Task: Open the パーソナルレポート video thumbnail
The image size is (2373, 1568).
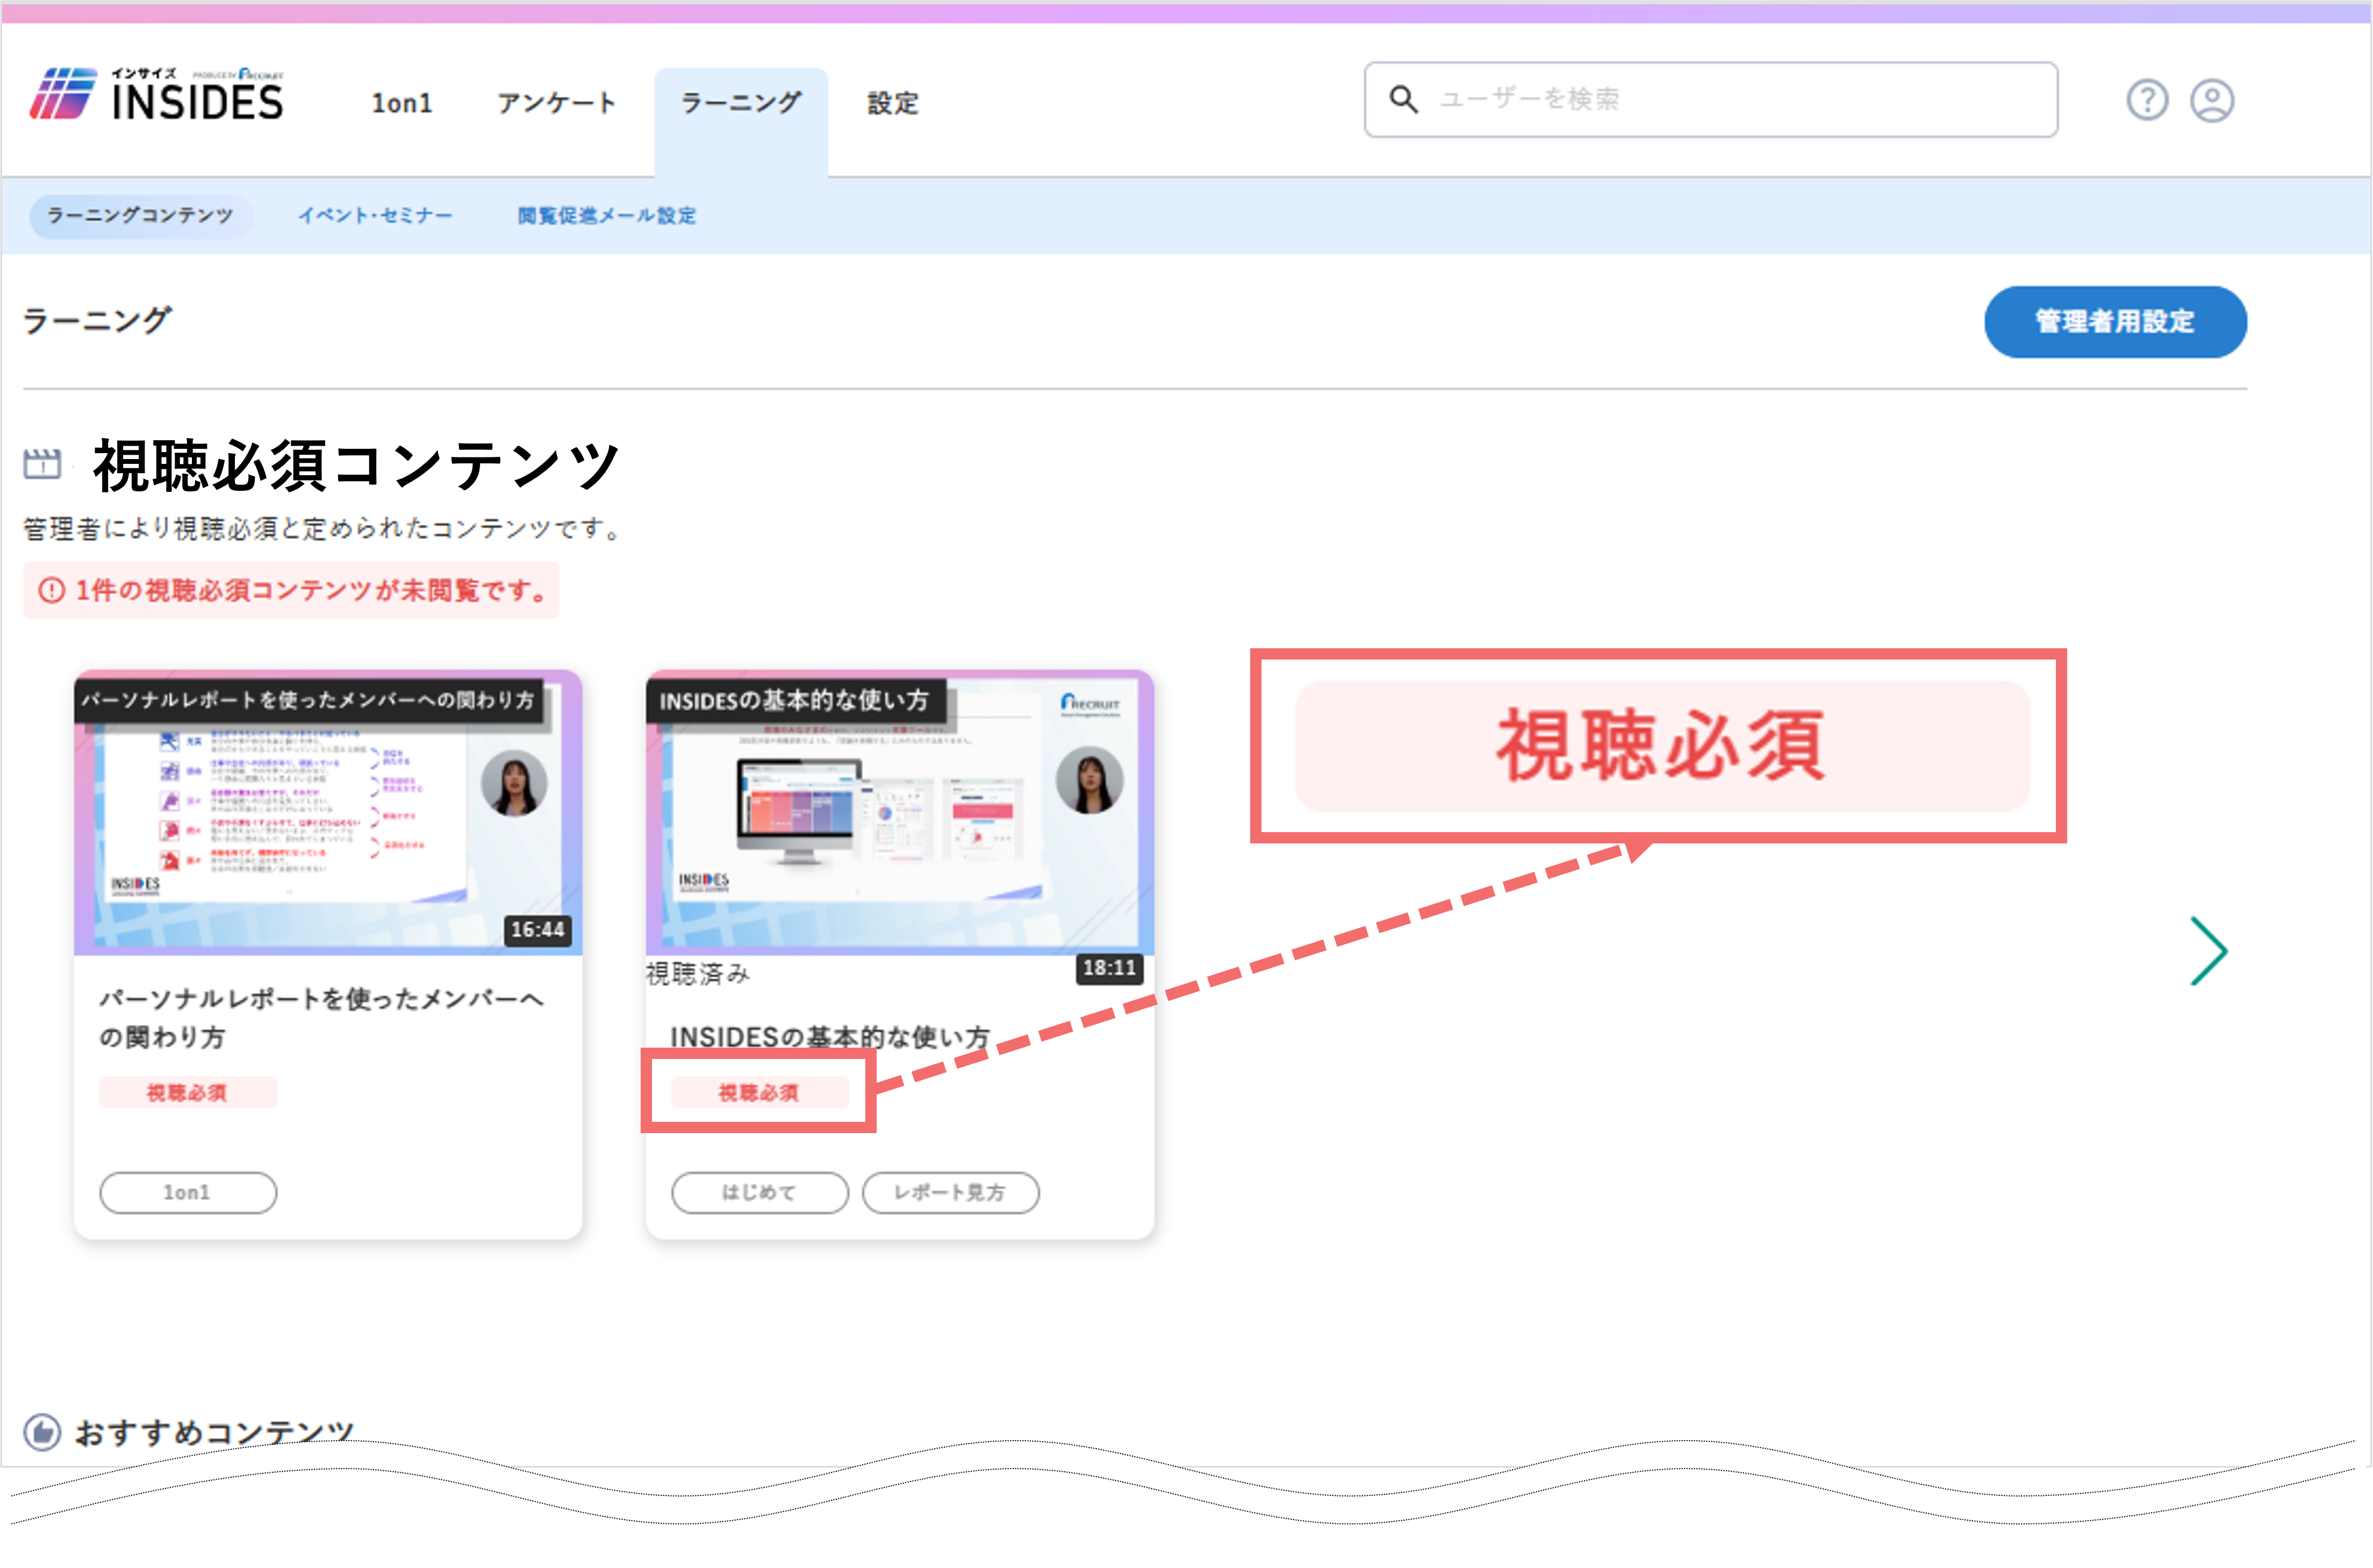Action: (x=328, y=812)
